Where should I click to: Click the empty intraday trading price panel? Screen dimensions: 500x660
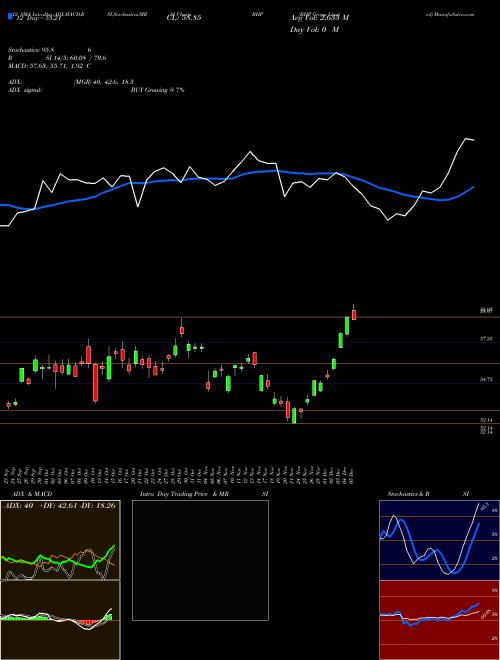coord(200,560)
